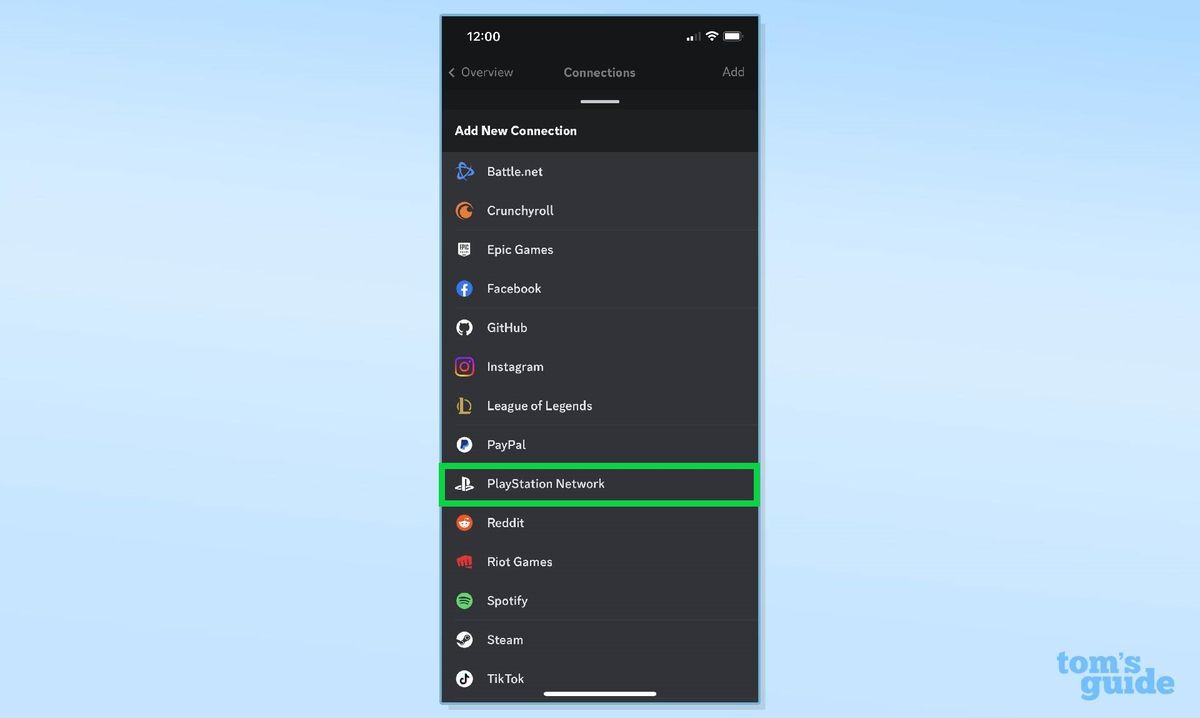The width and height of the screenshot is (1200, 718).
Task: Open the Connections tab
Action: [x=599, y=72]
